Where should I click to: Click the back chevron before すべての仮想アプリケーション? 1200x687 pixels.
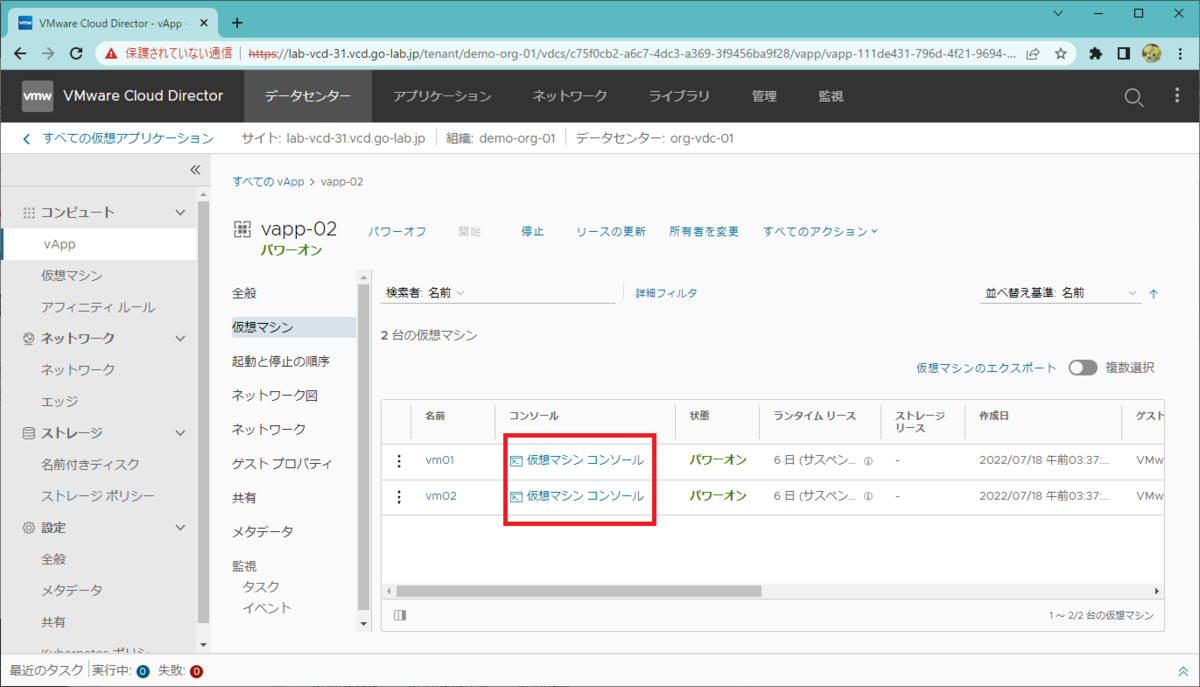[27, 139]
